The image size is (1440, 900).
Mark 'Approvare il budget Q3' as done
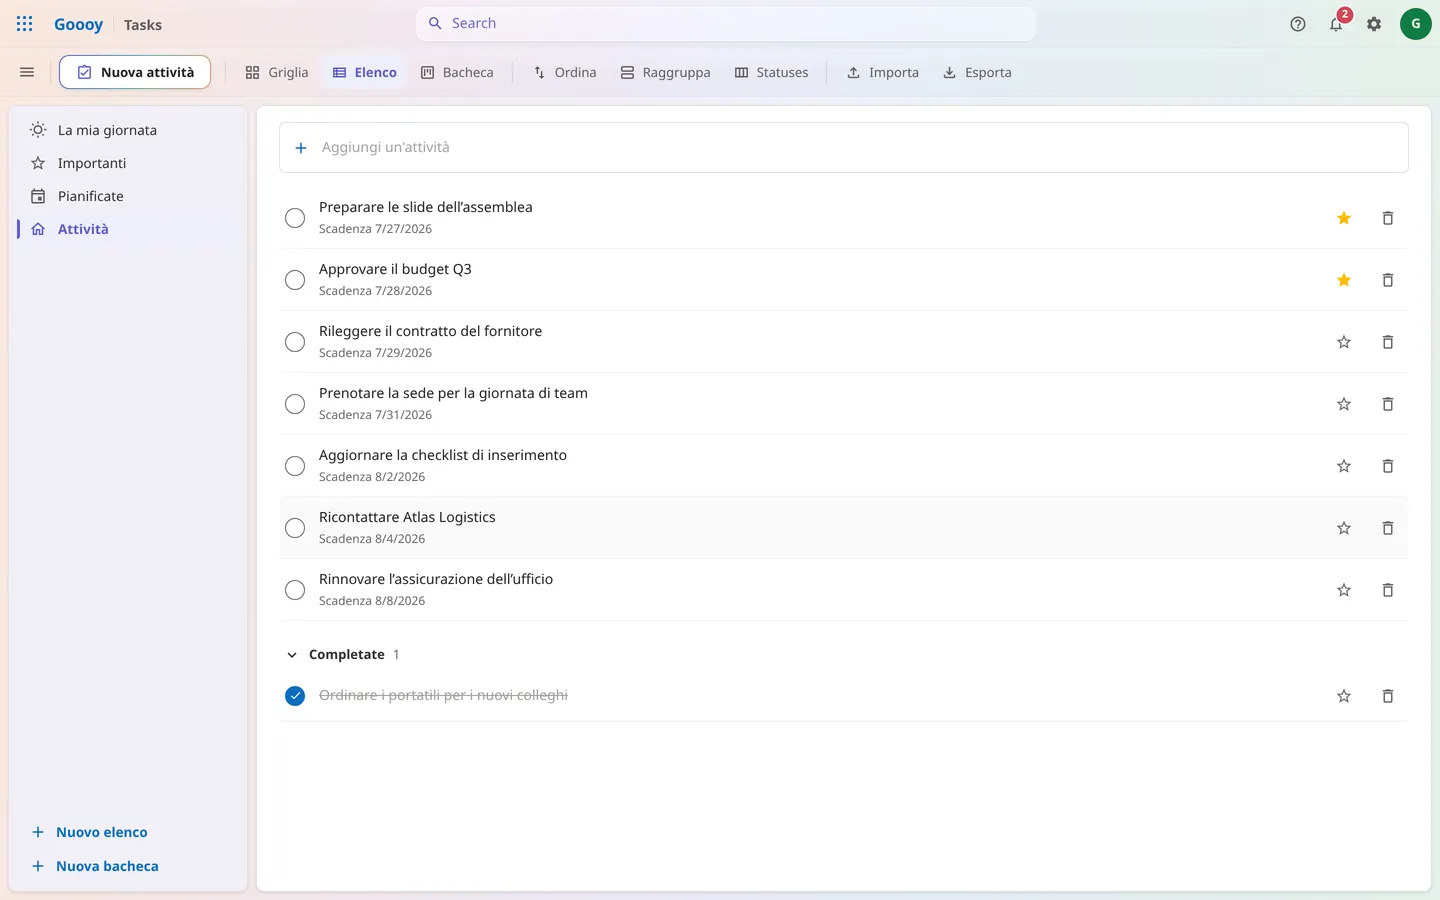[x=295, y=280]
